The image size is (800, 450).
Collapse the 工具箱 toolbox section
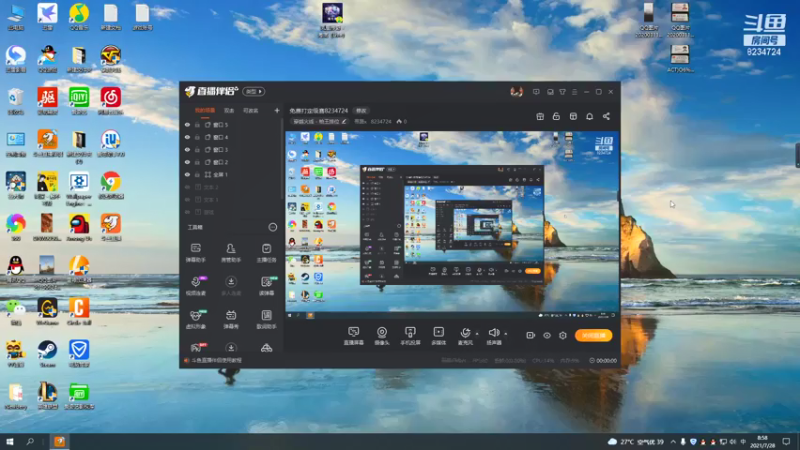coord(273,227)
